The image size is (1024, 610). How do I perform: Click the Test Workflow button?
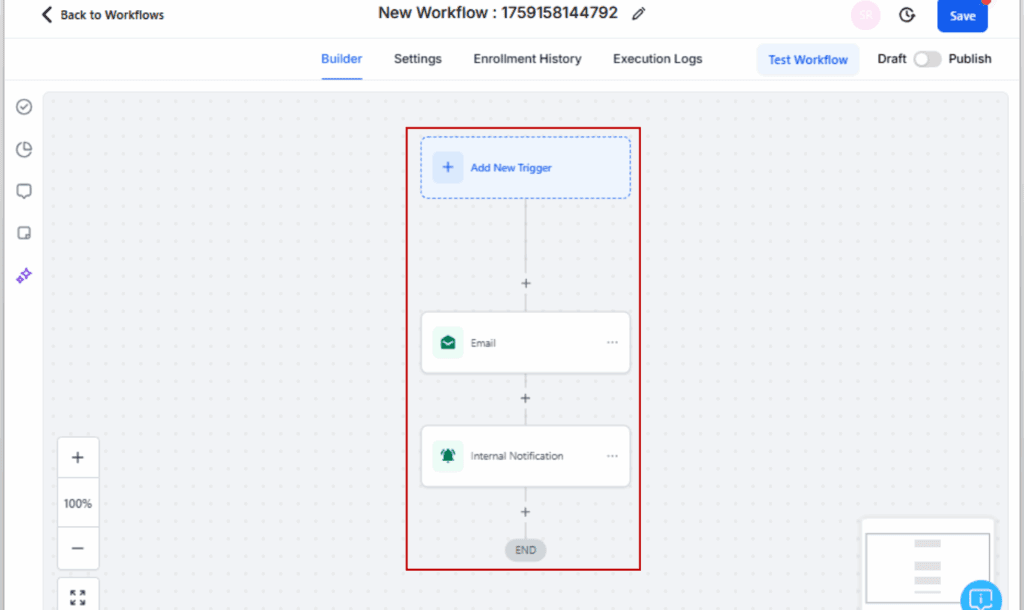coord(807,60)
